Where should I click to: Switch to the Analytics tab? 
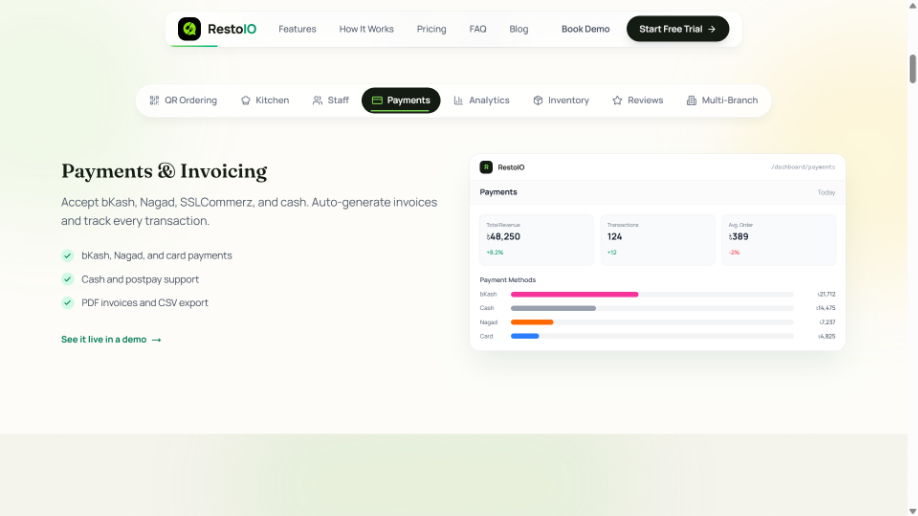(481, 100)
